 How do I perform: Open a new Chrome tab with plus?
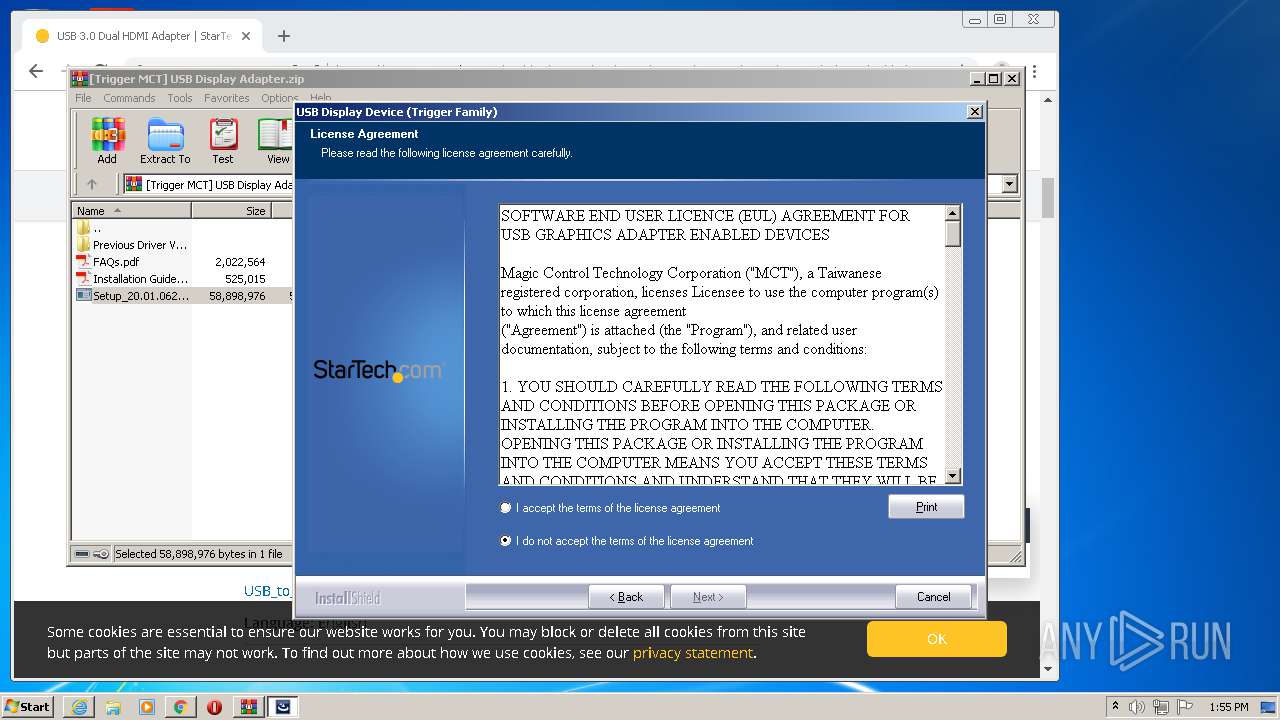pyautogui.click(x=284, y=36)
